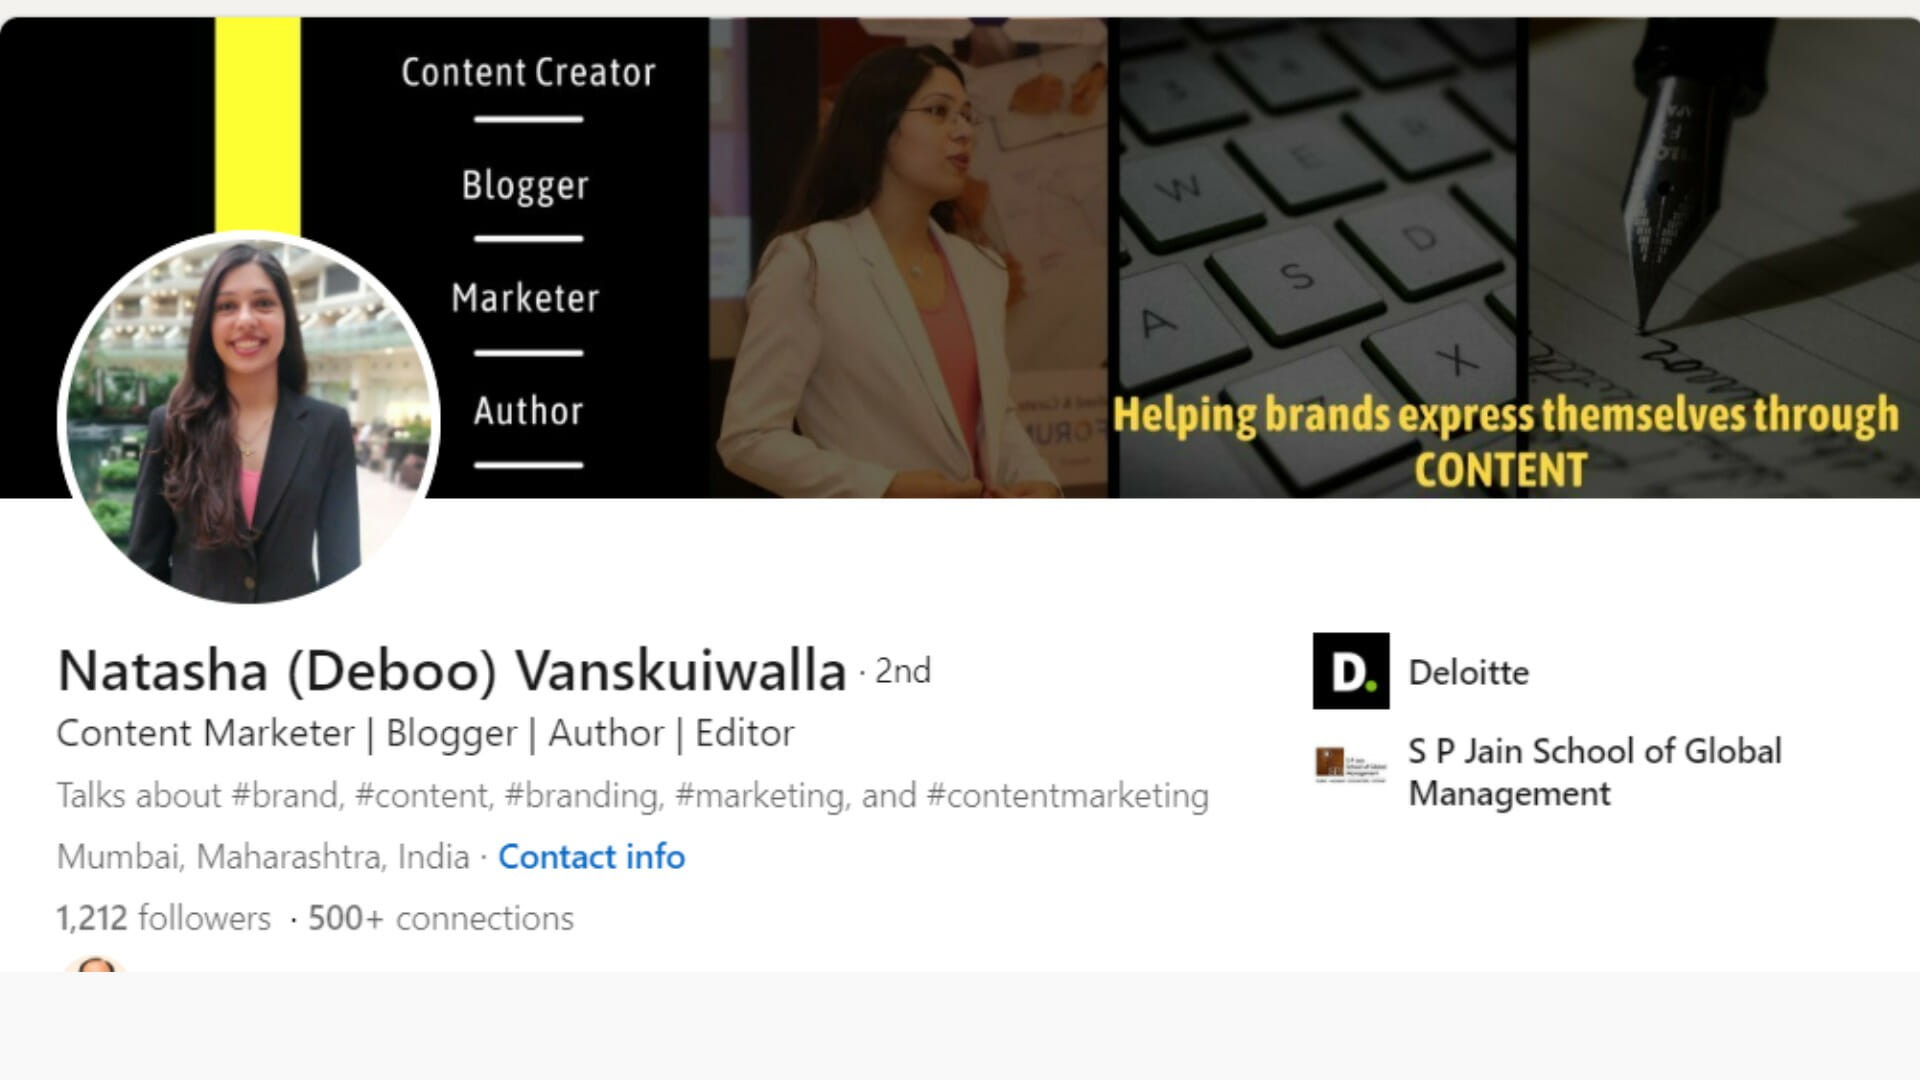Click the circular profile photo
1920x1080 pixels.
tap(249, 418)
